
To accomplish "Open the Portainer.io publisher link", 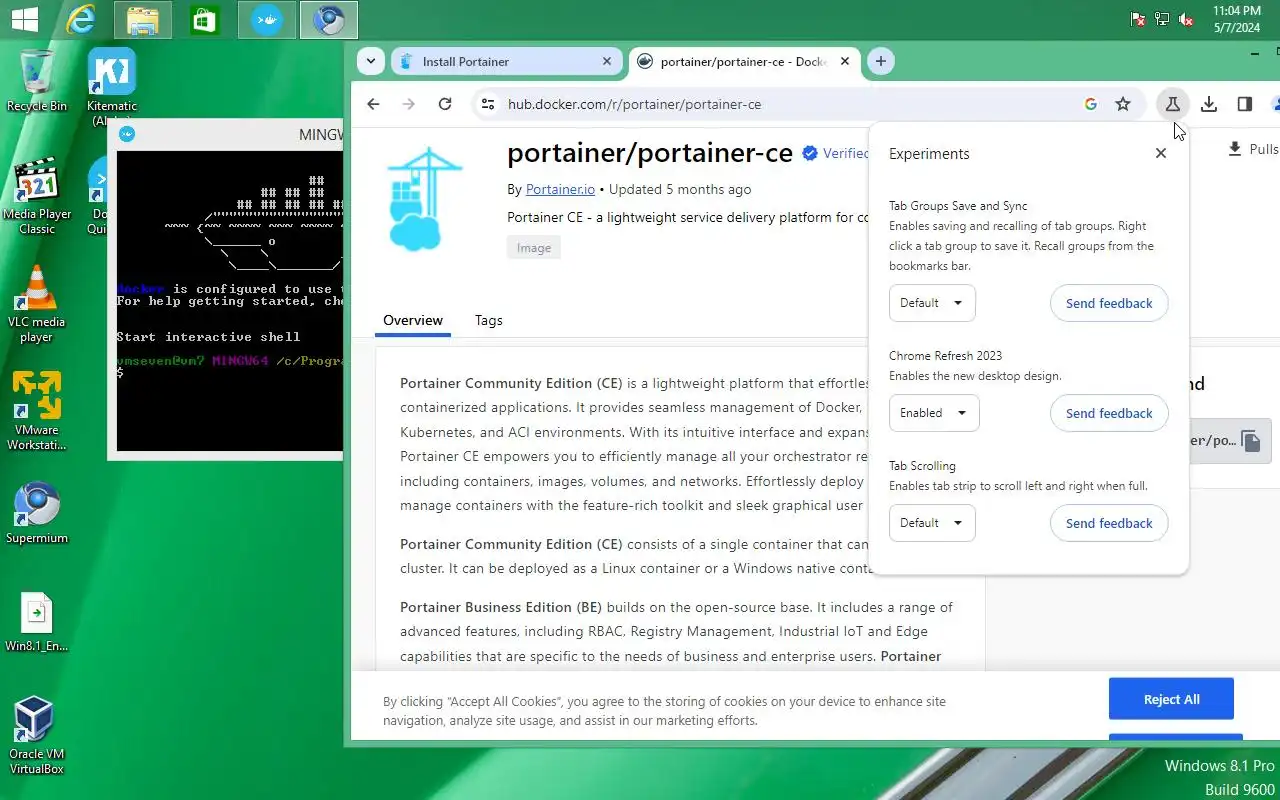I will pos(560,189).
